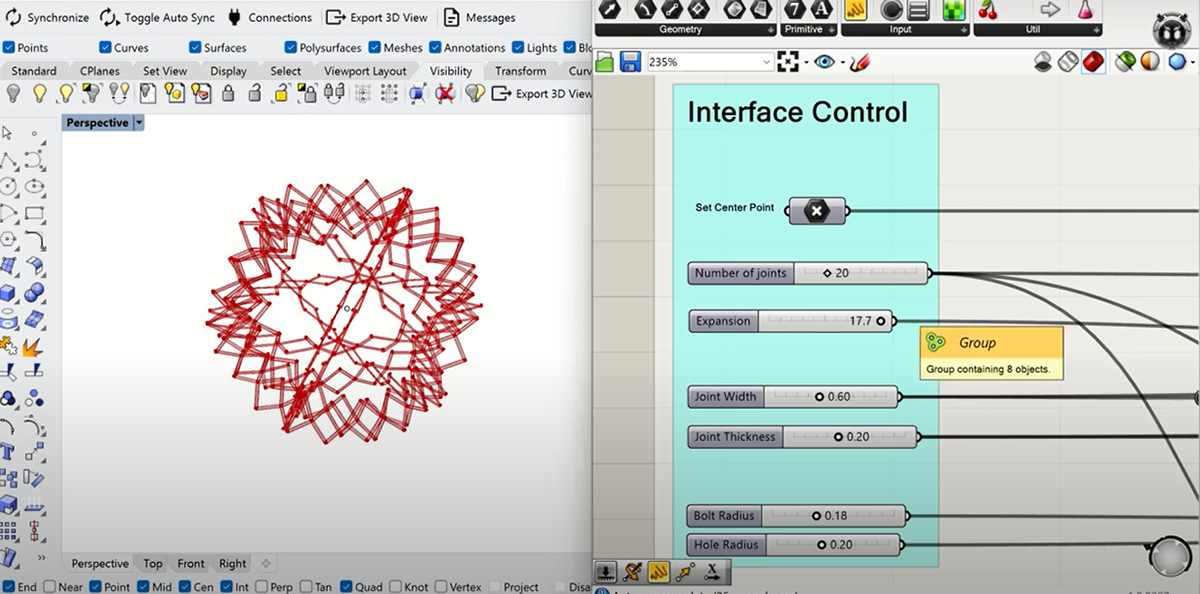This screenshot has width=1200, height=594.
Task: Click the letter A Primitive icon
Action: pos(821,10)
